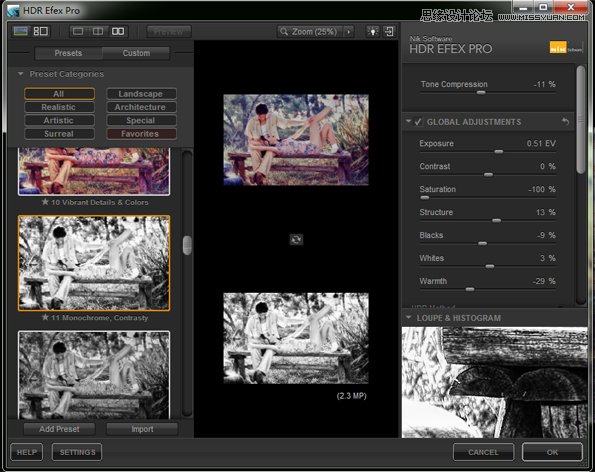Switch to the Custom tab
The width and height of the screenshot is (595, 472).
pyautogui.click(x=136, y=53)
